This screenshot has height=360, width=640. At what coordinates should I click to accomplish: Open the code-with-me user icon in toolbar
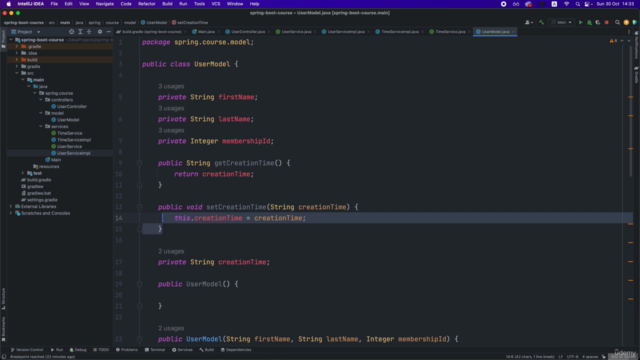coord(529,22)
